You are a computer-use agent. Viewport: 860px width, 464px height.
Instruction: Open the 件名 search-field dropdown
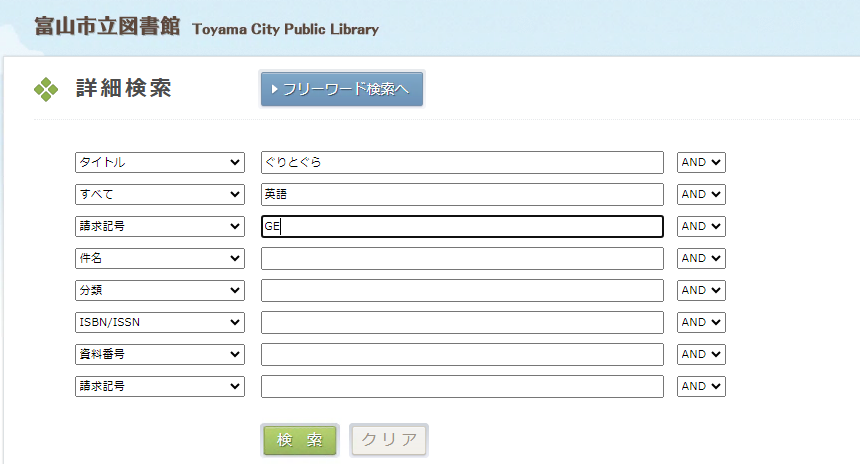tap(160, 258)
